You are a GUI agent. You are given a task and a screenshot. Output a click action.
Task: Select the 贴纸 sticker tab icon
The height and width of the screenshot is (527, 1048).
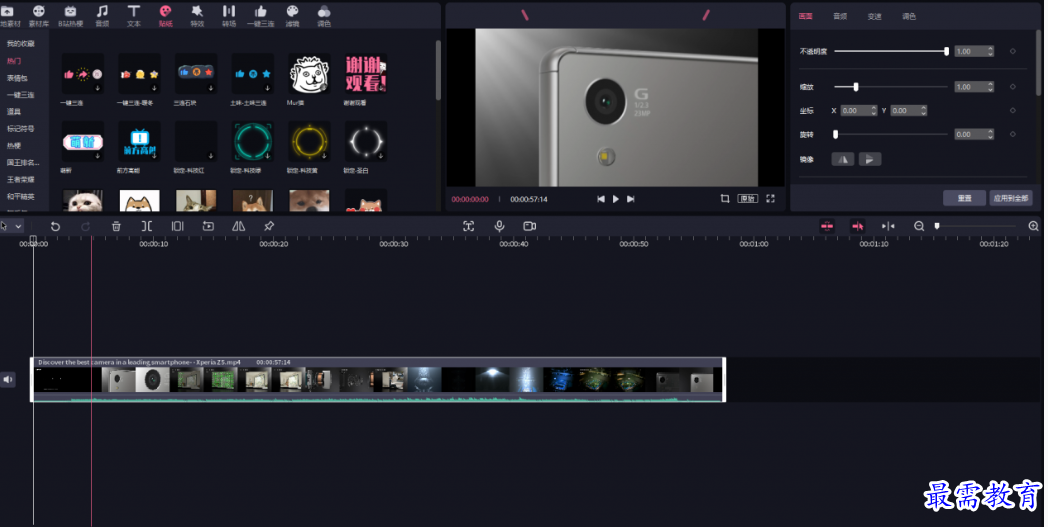pos(165,11)
